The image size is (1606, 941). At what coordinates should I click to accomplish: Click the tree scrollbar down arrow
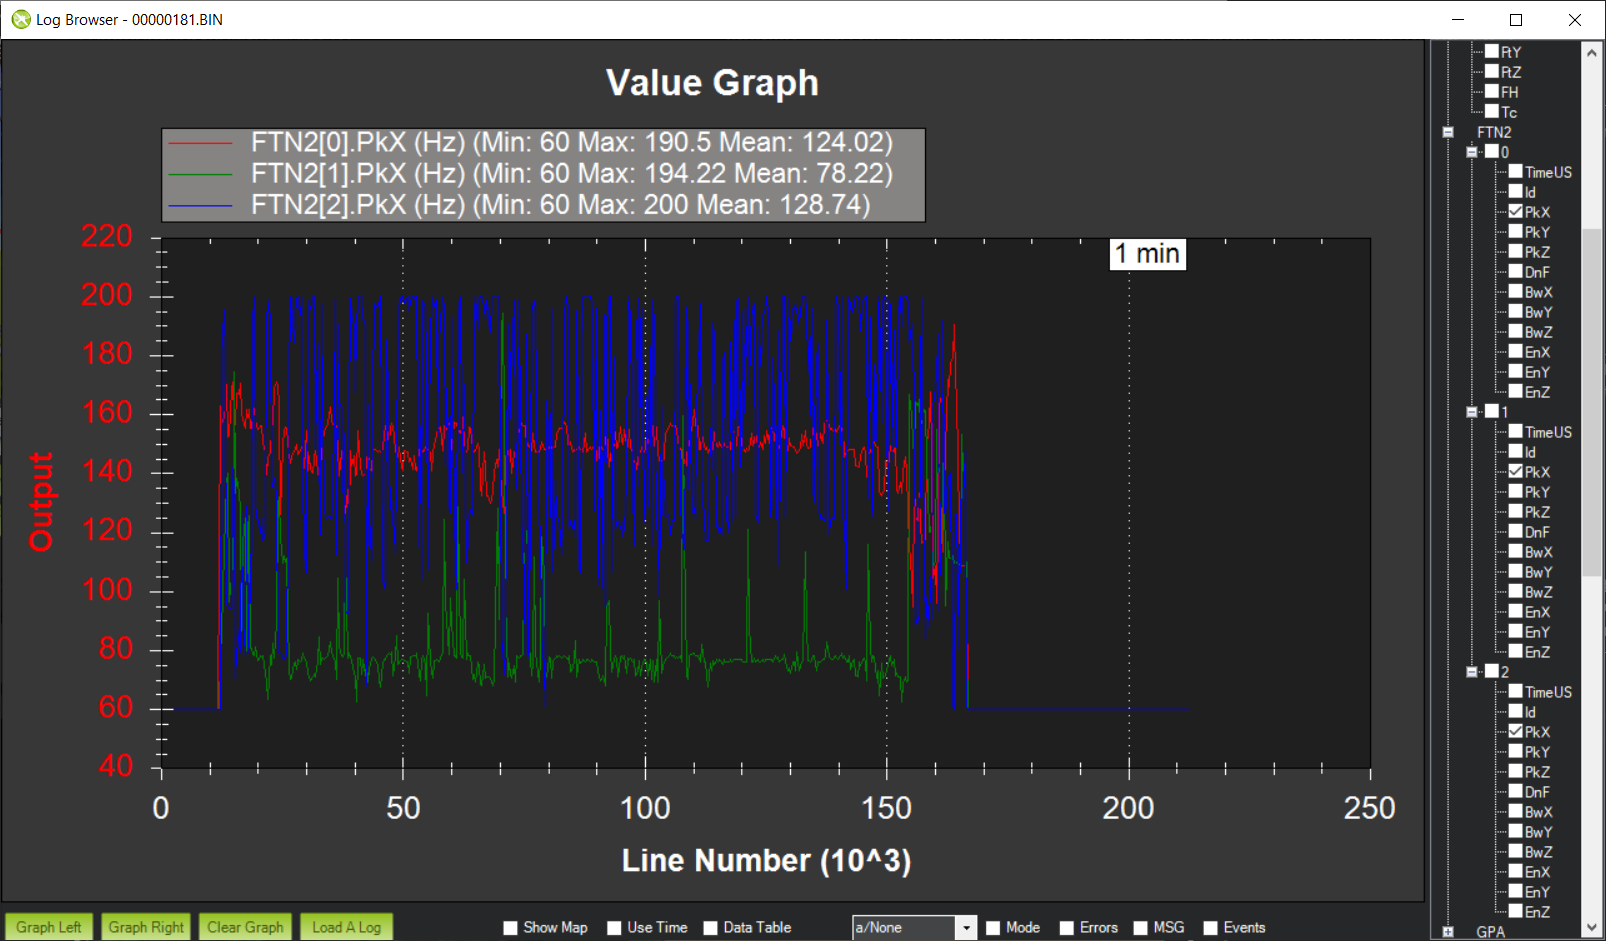click(x=1592, y=928)
